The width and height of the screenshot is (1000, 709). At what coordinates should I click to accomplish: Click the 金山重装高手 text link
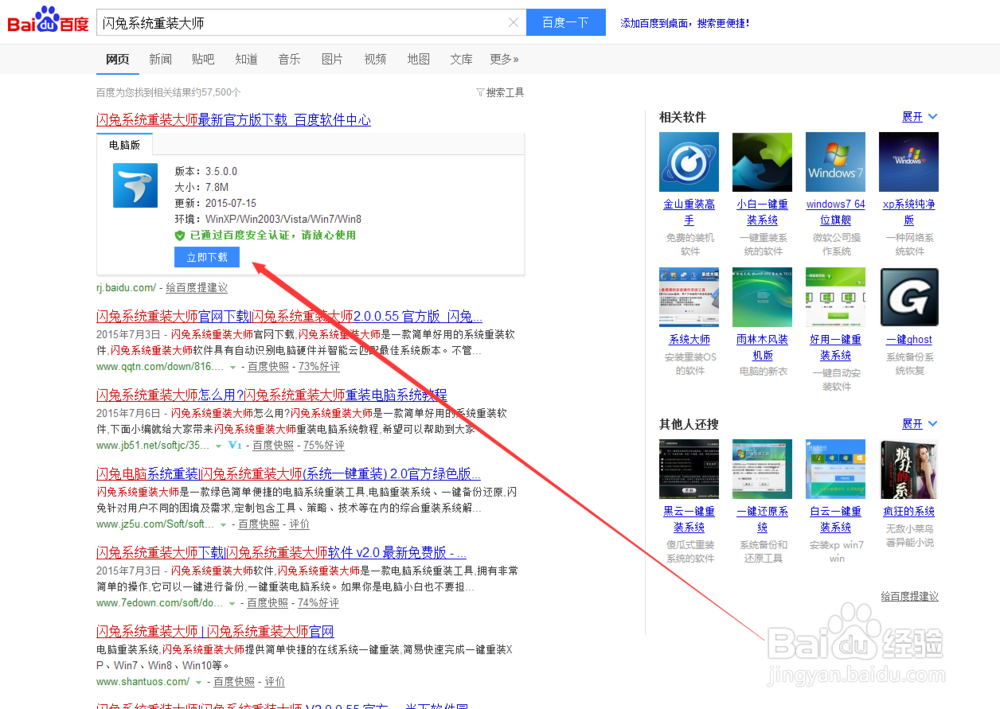tap(689, 212)
